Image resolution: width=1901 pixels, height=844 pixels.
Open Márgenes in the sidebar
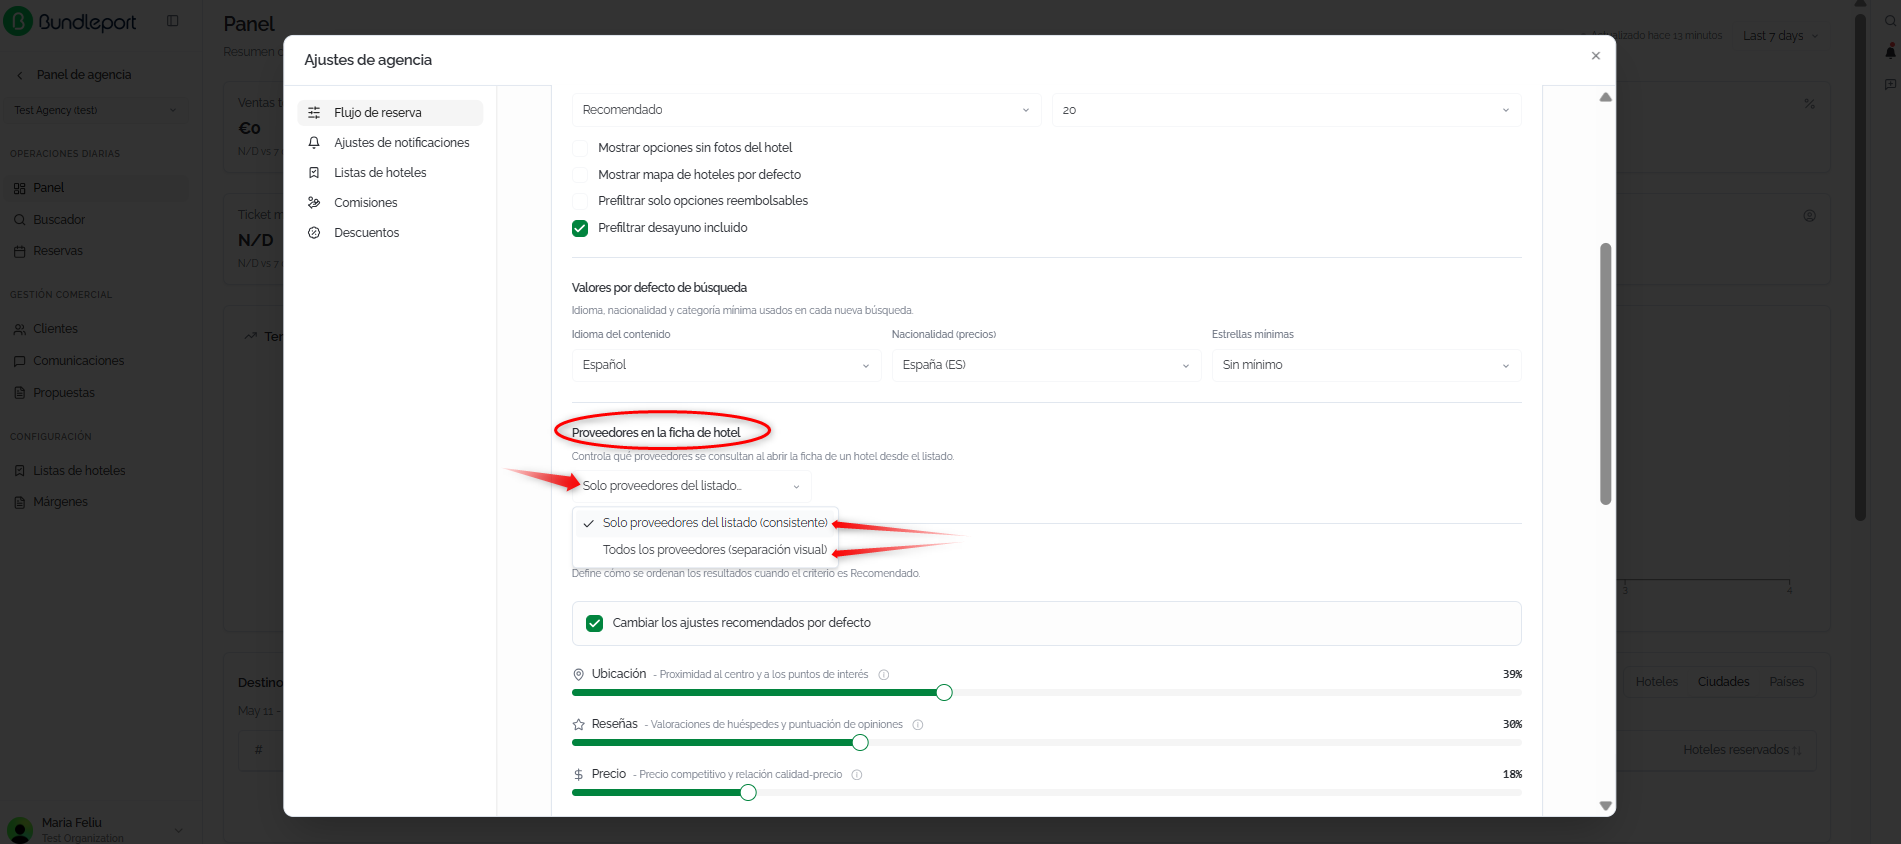coord(95,502)
